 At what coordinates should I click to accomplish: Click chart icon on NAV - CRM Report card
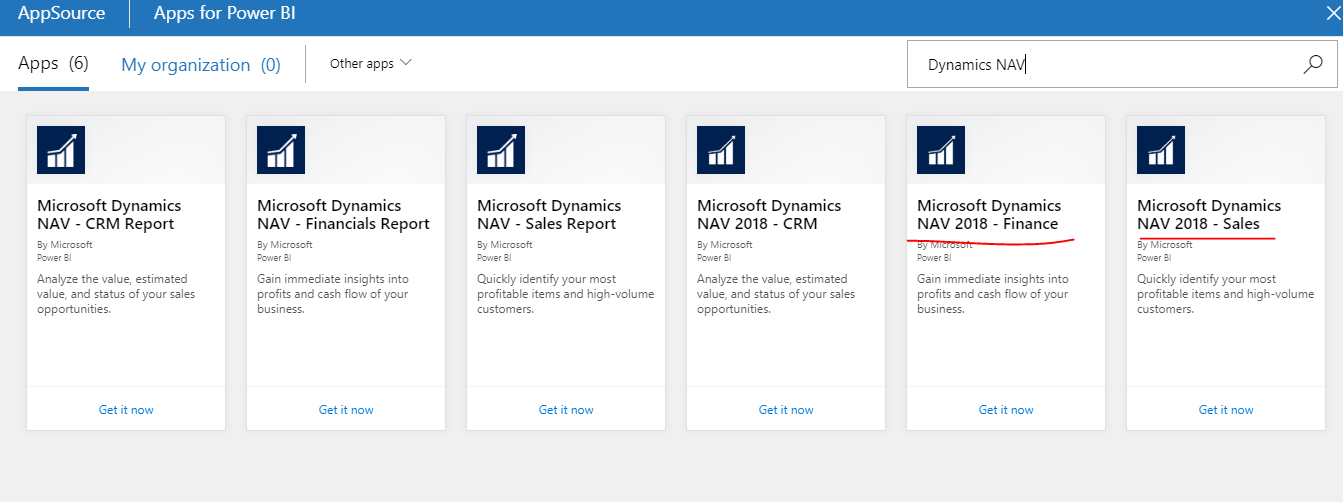(x=61, y=150)
